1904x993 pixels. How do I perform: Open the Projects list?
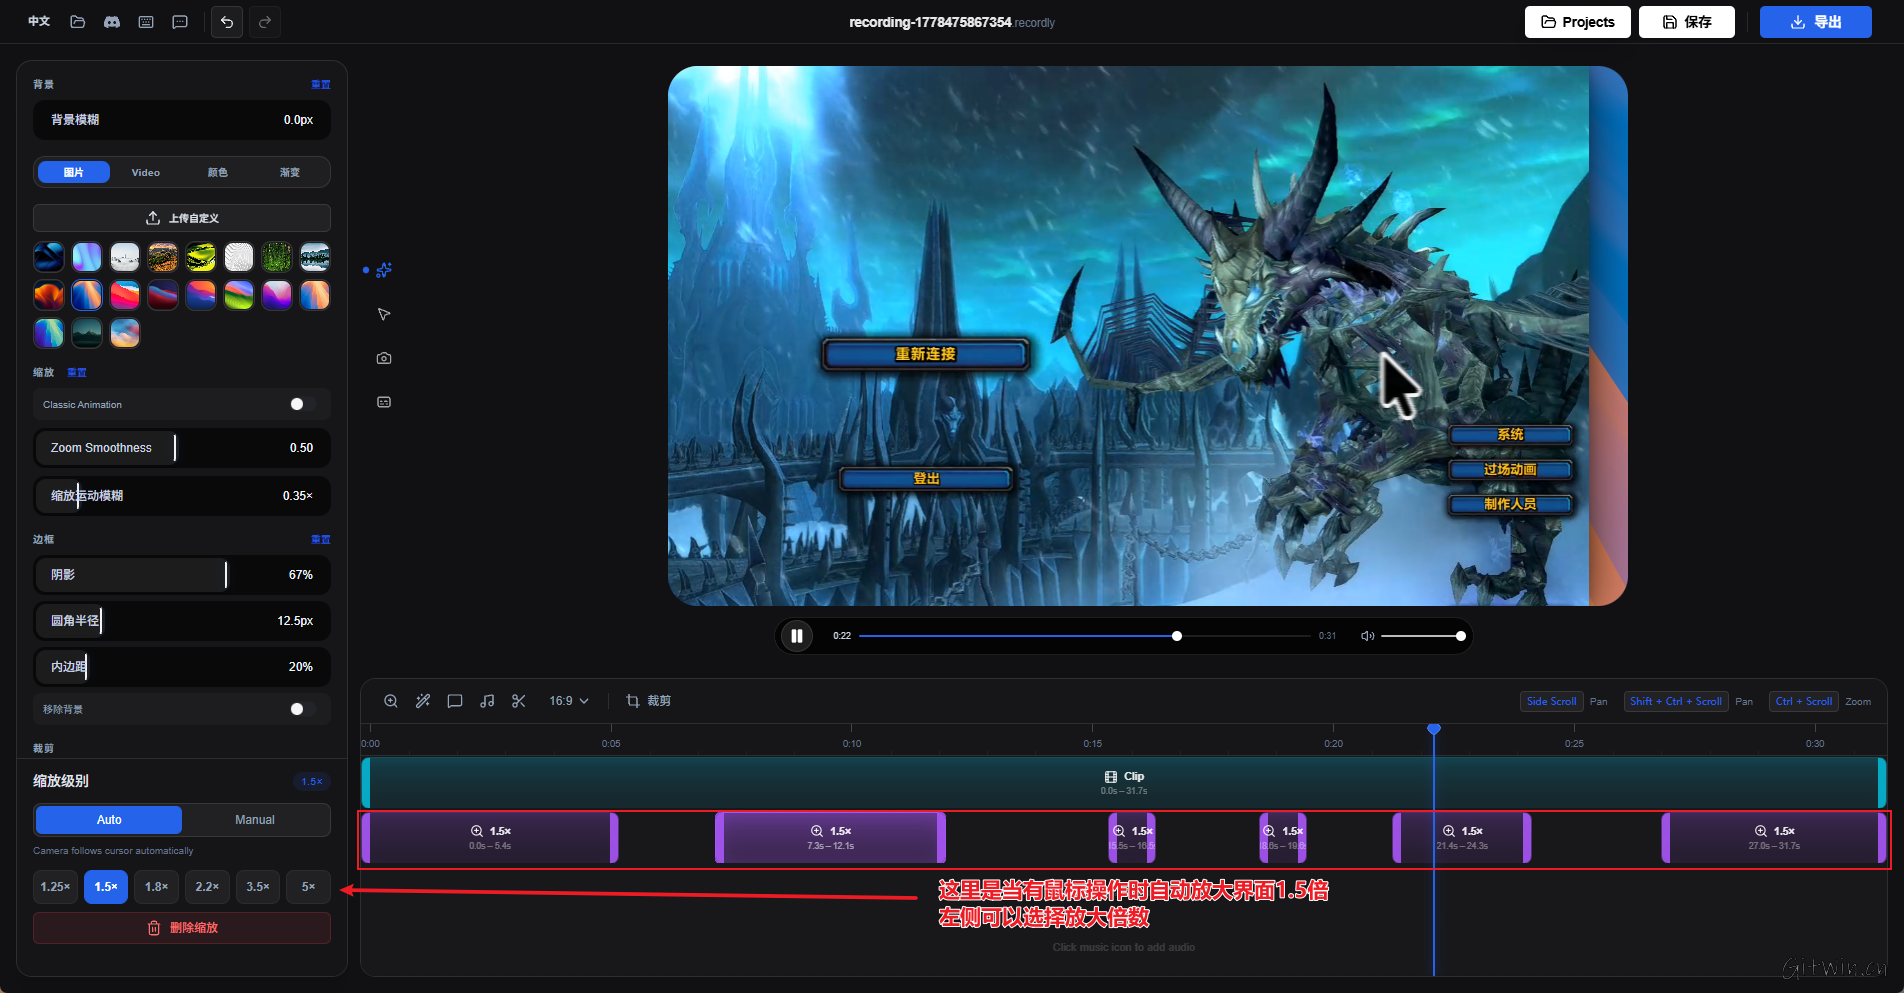tap(1578, 22)
